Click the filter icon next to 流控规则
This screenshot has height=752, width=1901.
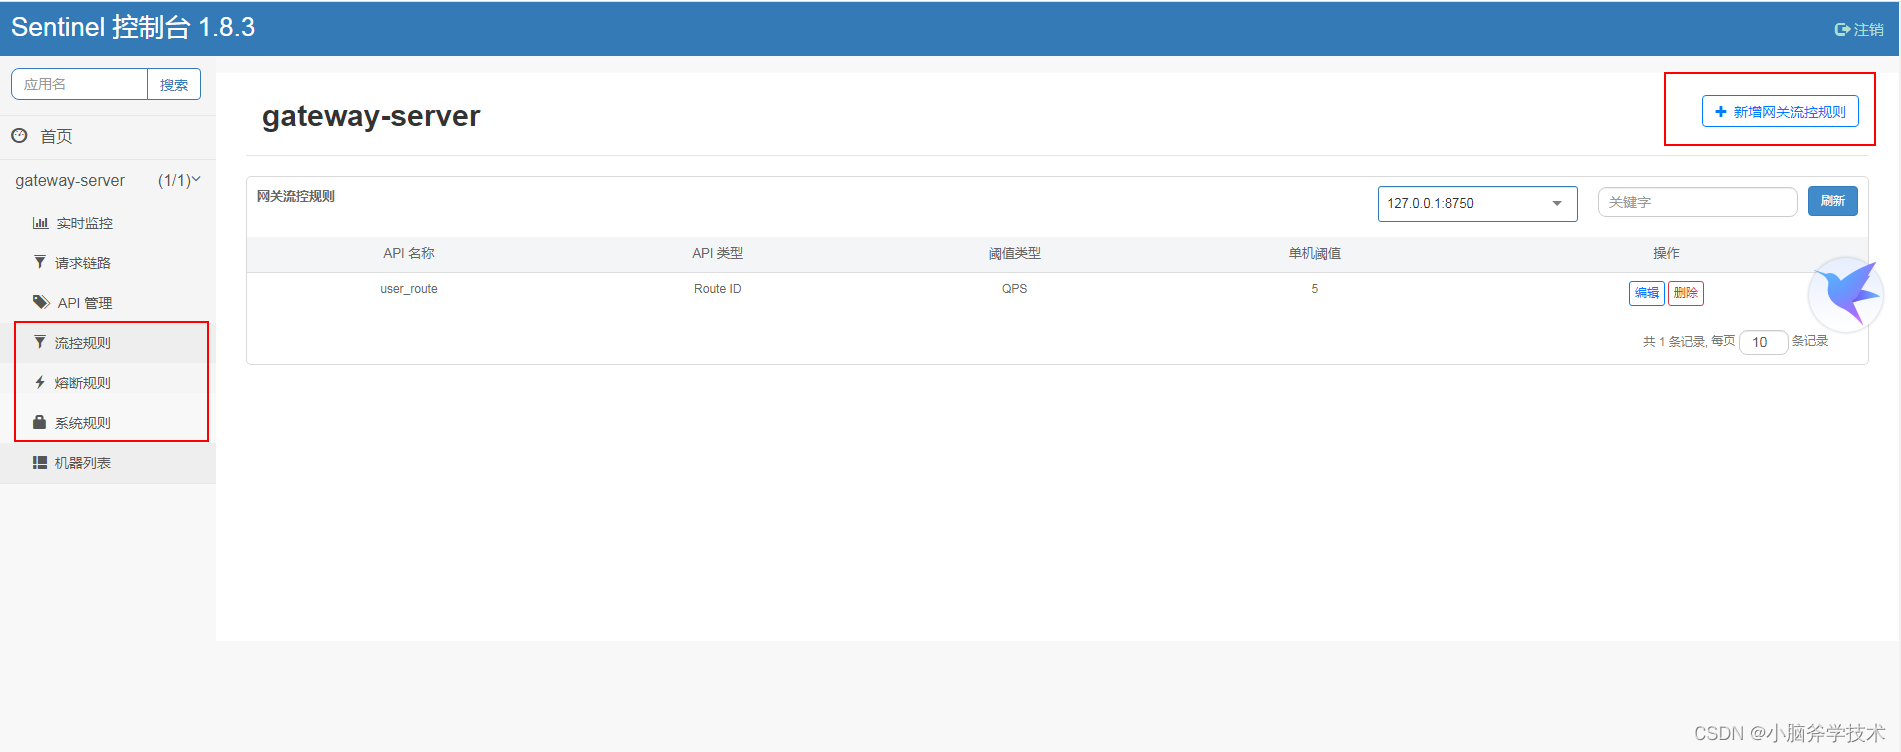(x=40, y=342)
